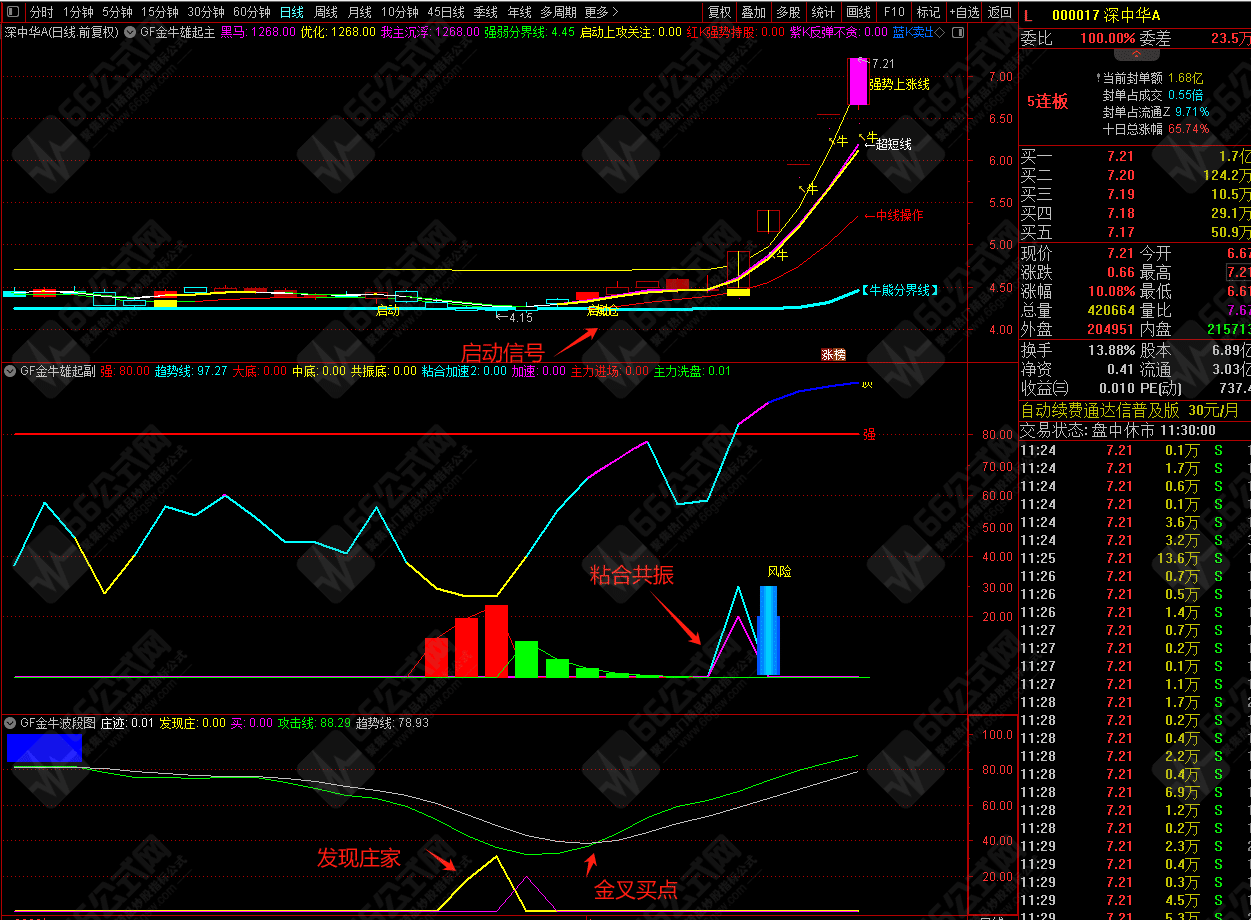Screen dimensions: 1251x920
Task: Add stock via +自选 button
Action: point(964,12)
